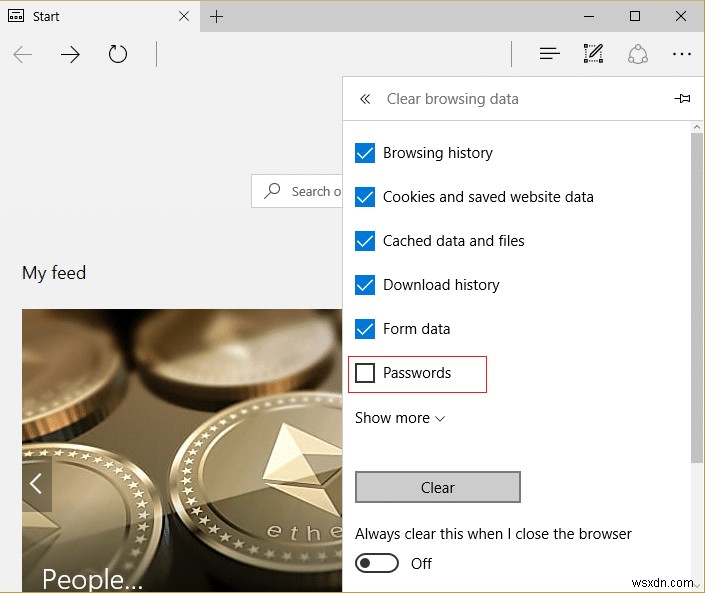Click the Share icon in the toolbar
705x593 pixels.
pos(638,54)
